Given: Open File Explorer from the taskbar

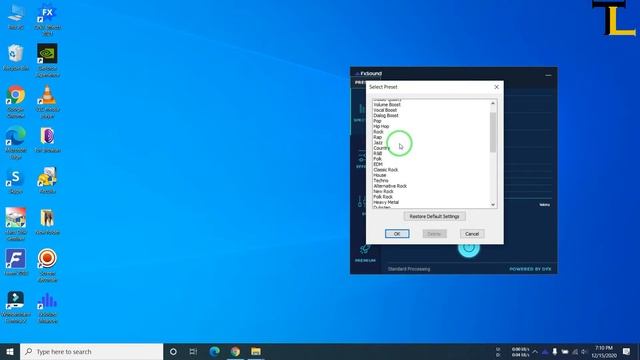Looking at the screenshot, I should click(x=256, y=351).
